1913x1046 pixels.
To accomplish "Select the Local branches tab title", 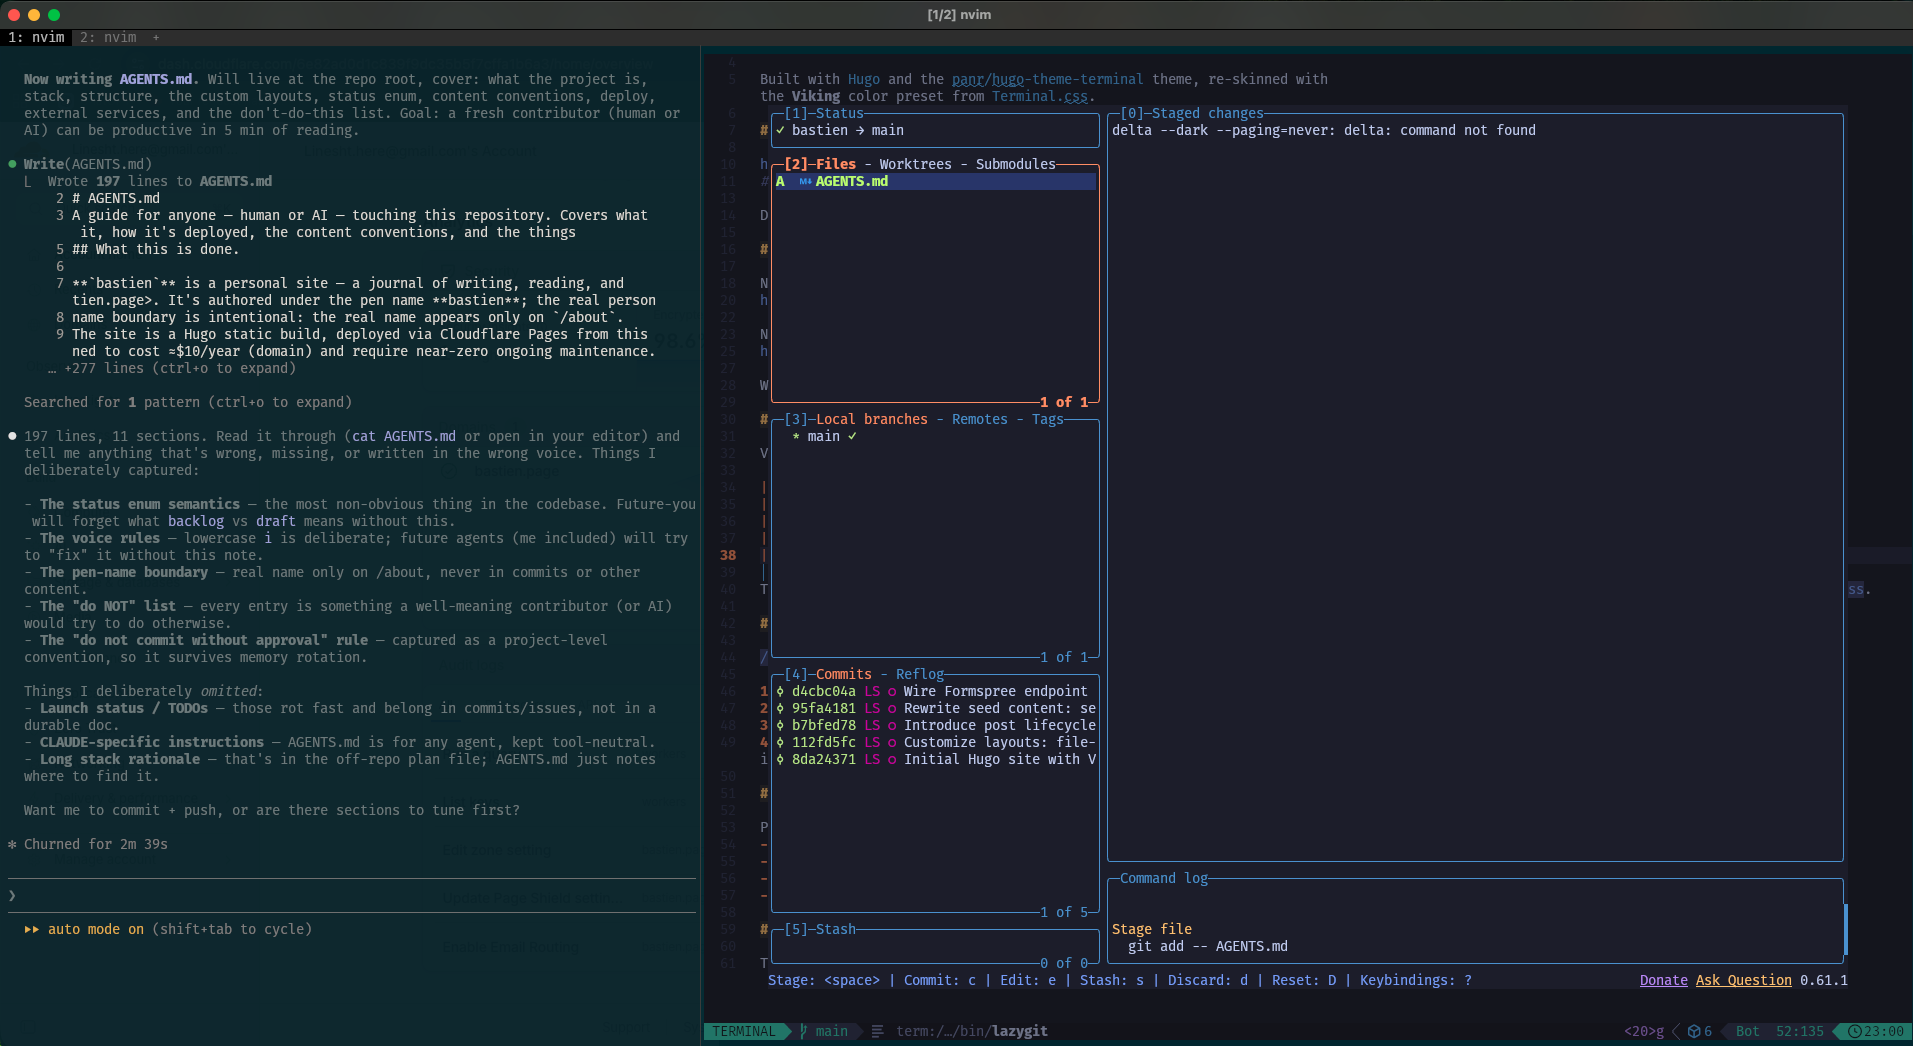I will coord(871,419).
